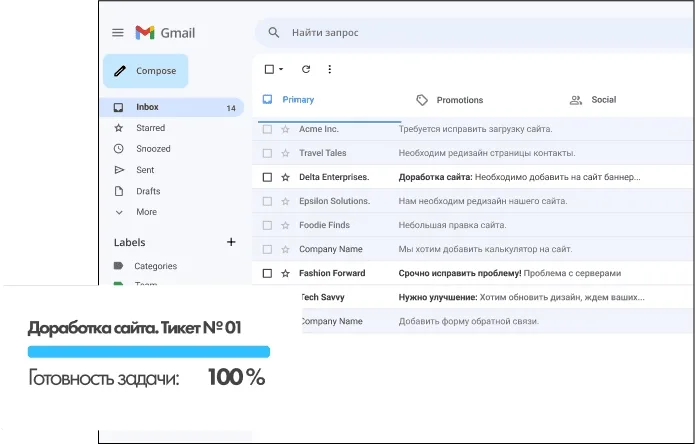The image size is (695, 444).
Task: Add a new label with plus icon
Action: (231, 242)
